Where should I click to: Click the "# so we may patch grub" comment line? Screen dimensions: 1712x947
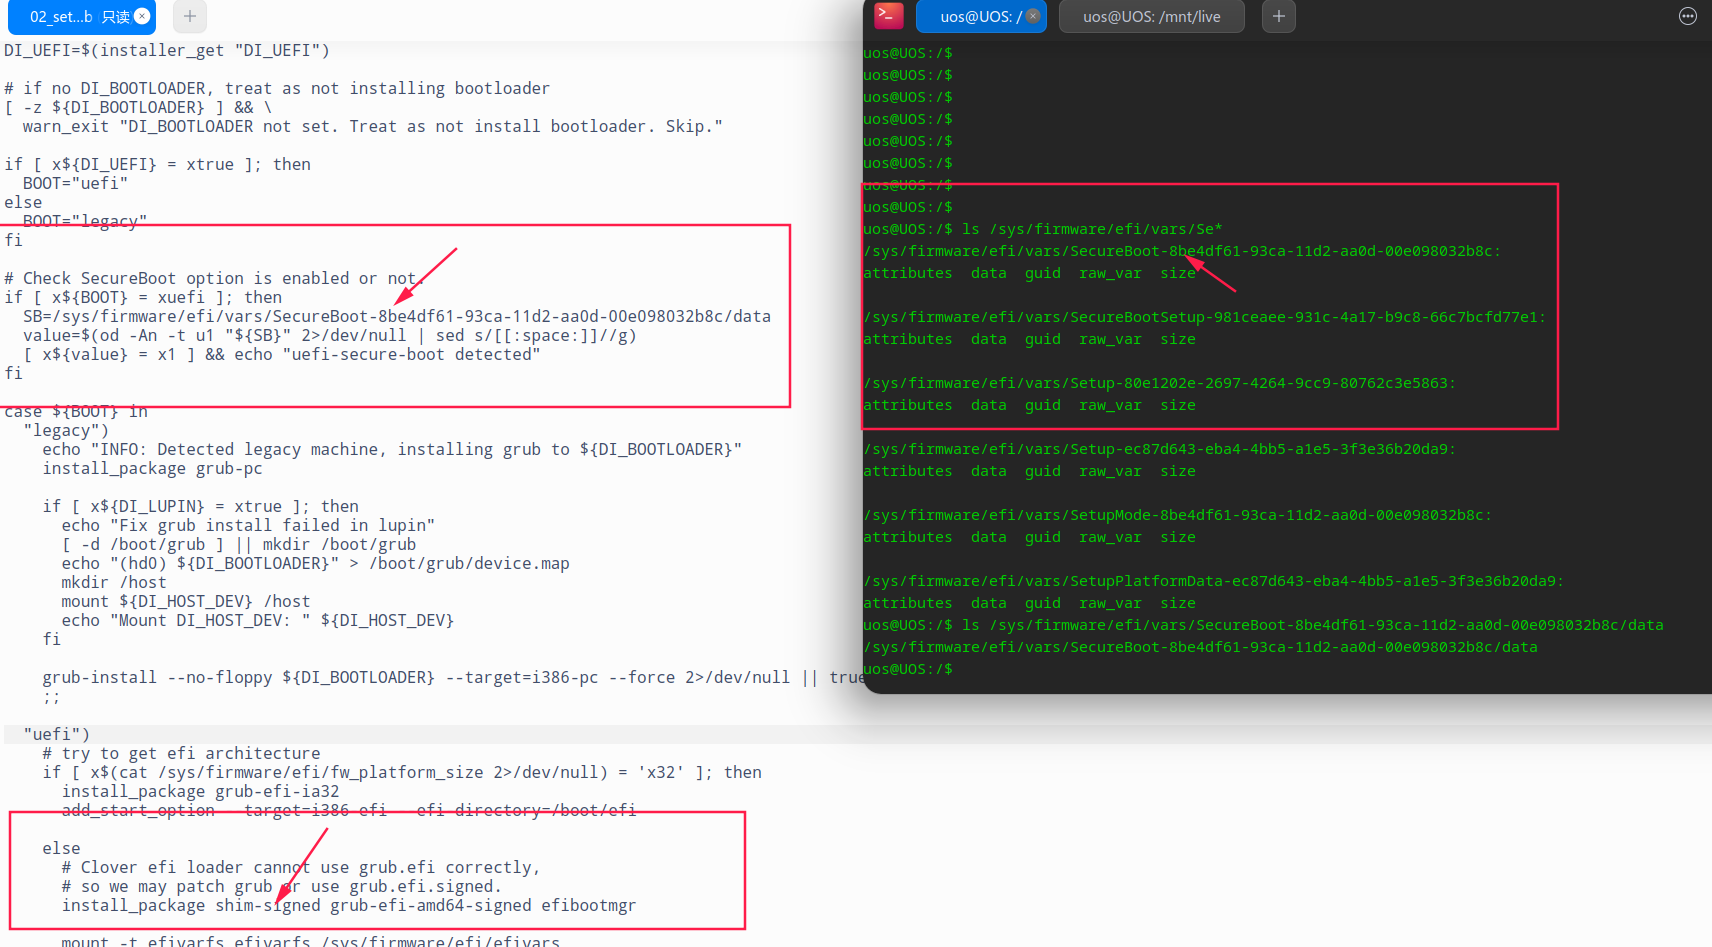click(281, 886)
